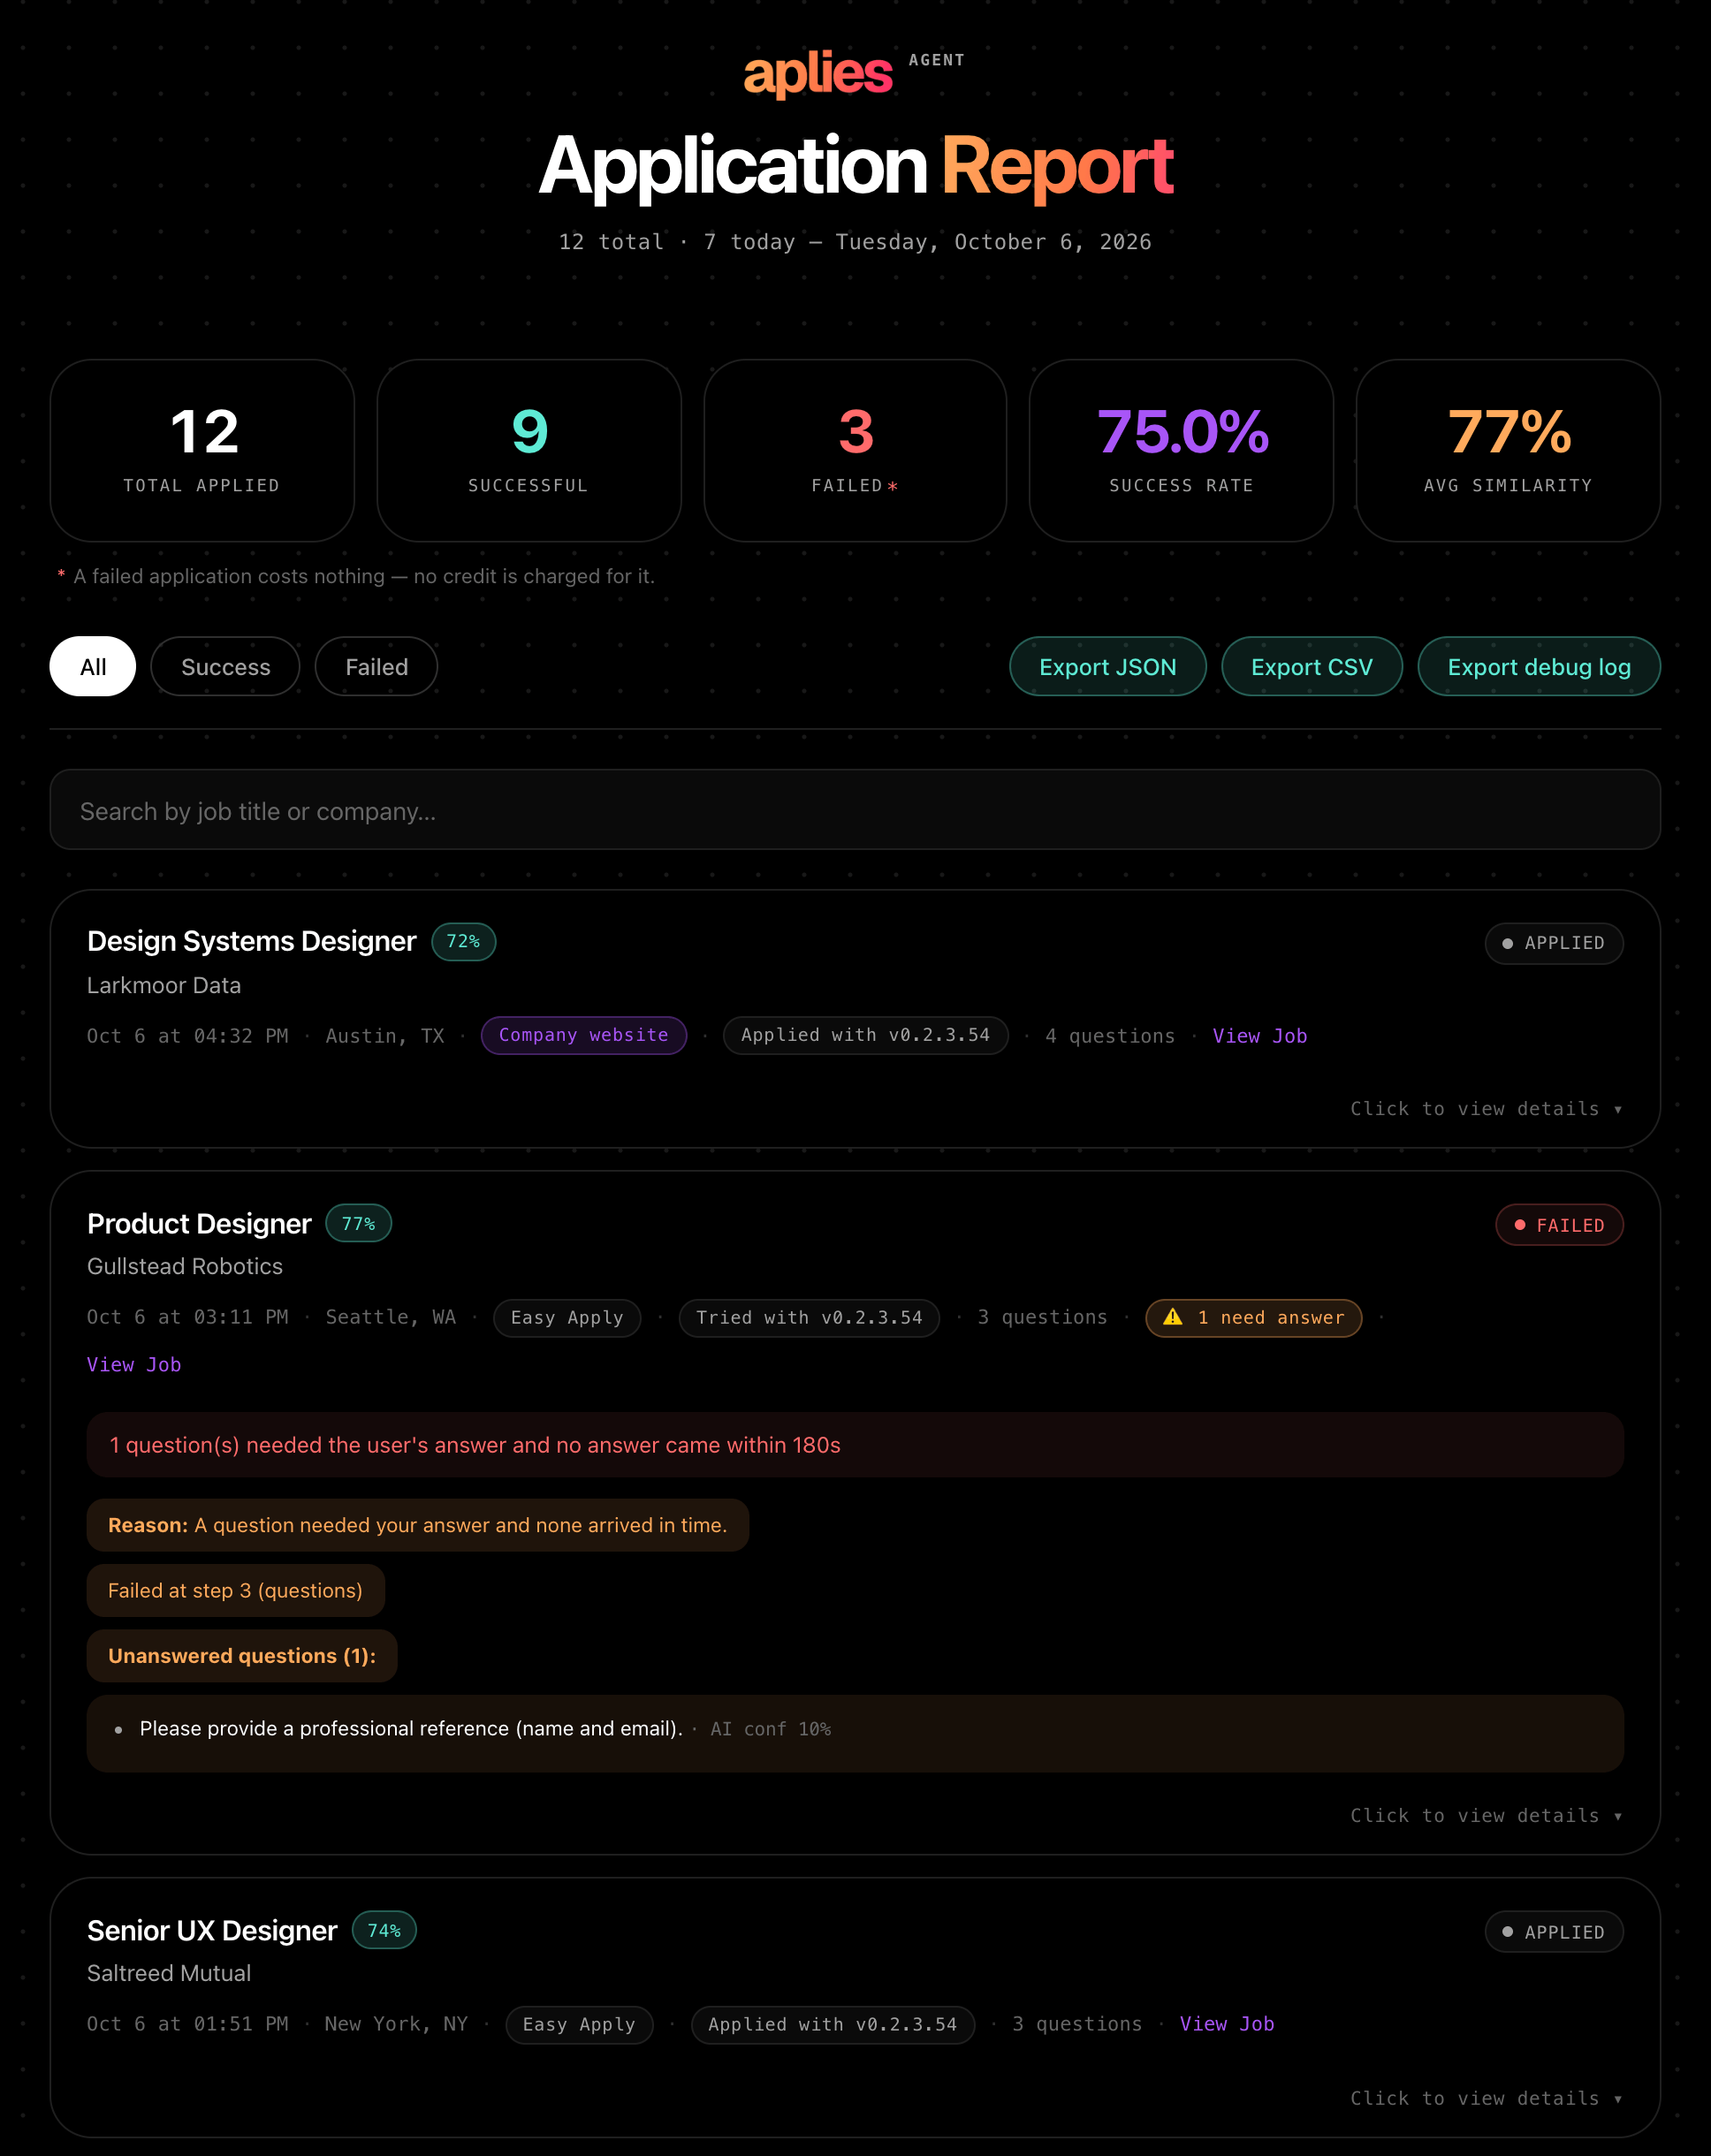1711x2156 pixels.
Task: Click Easy Apply badge on Gullstead Robotics
Action: point(567,1318)
